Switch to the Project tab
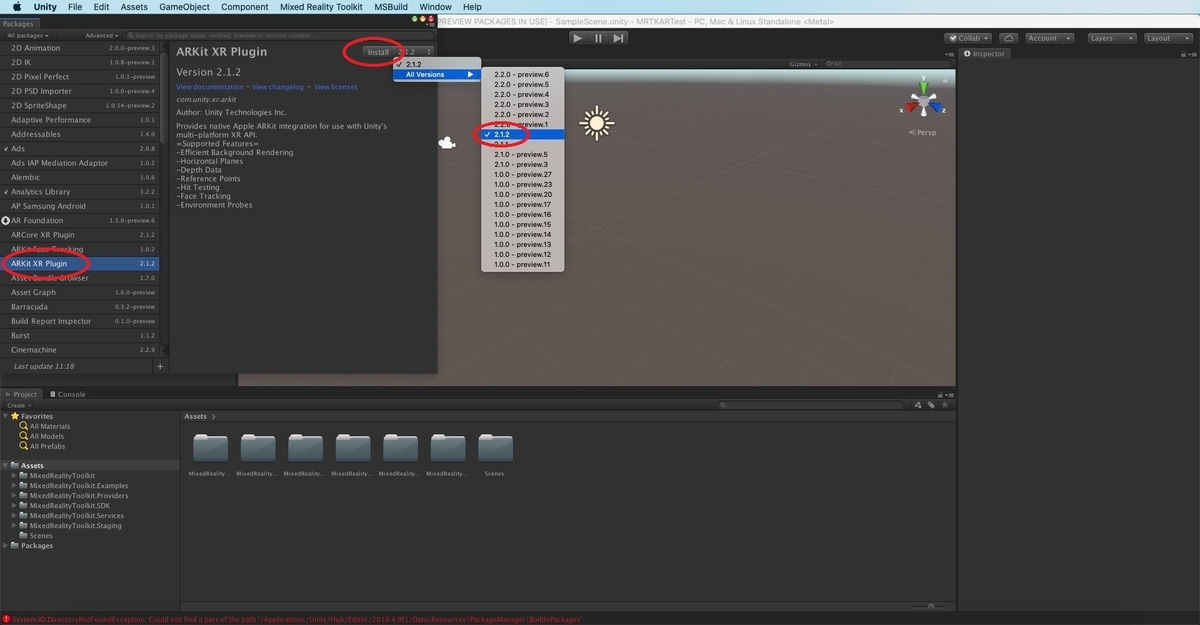The image size is (1200, 625). point(21,394)
